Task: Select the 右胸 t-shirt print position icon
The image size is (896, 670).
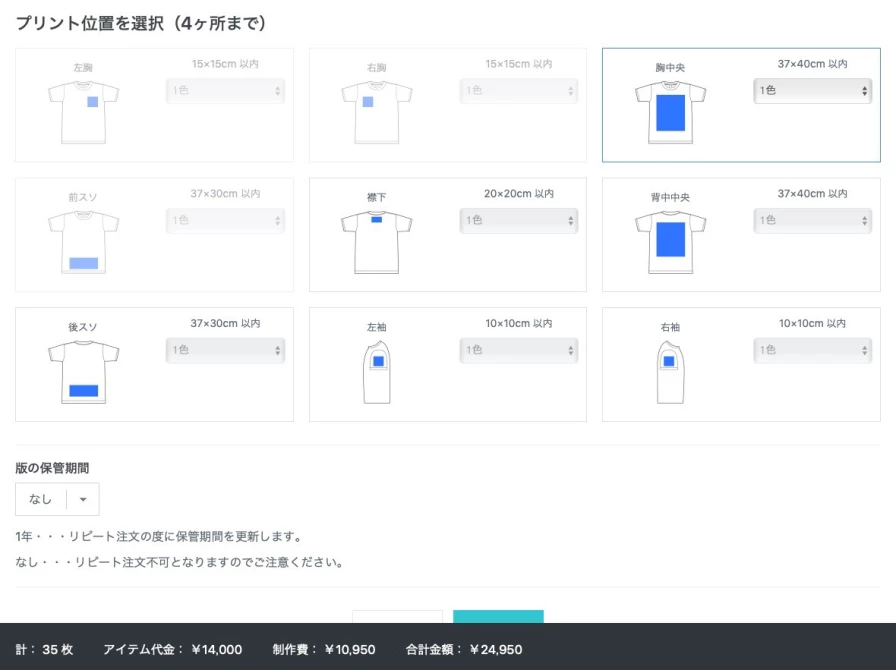Action: tap(377, 112)
